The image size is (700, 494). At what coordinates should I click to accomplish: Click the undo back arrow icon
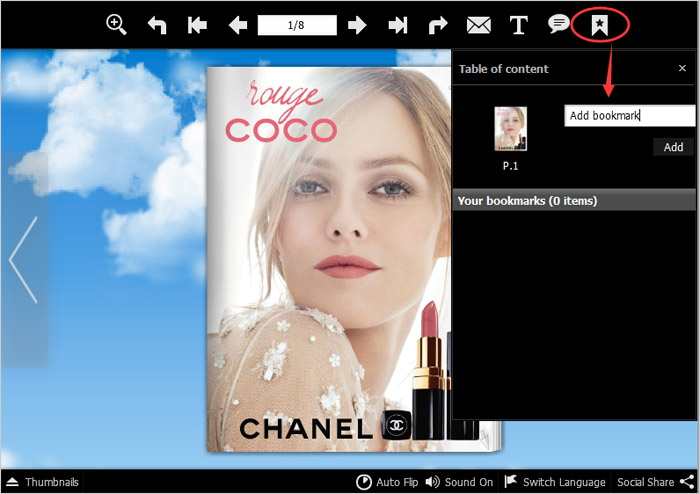click(x=157, y=25)
